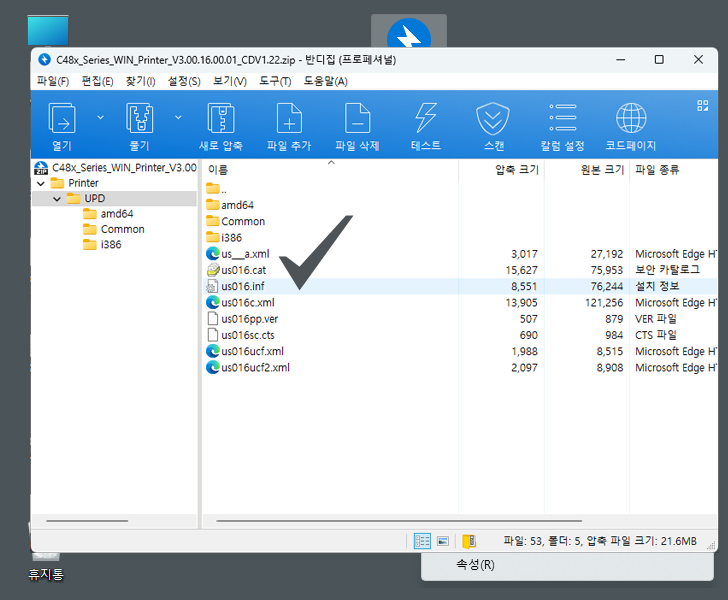Viewport: 728px width, 600px height.
Task: Select Common folder in file list
Action: [235, 221]
